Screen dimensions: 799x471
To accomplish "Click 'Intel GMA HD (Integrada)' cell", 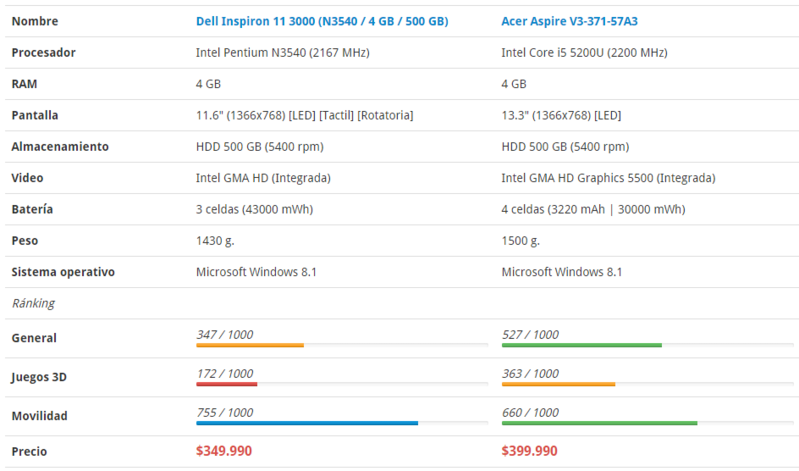I will point(263,178).
